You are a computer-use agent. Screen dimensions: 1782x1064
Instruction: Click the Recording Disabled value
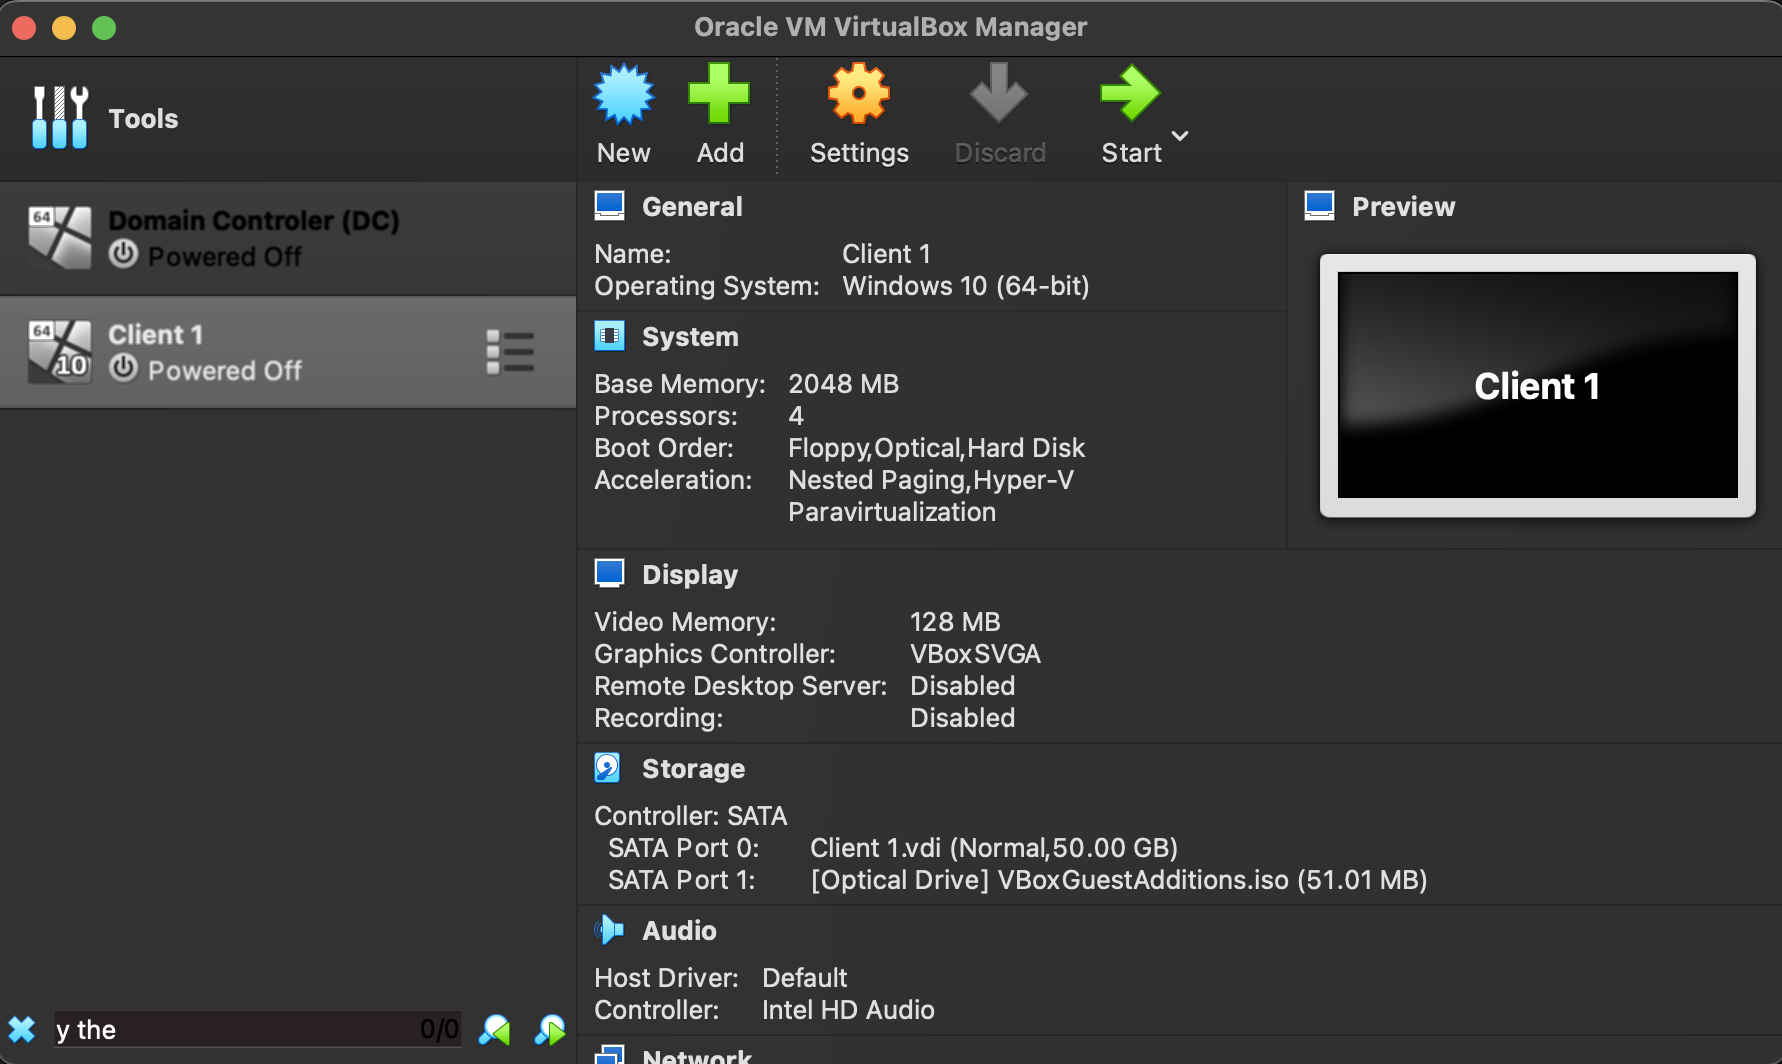(962, 718)
